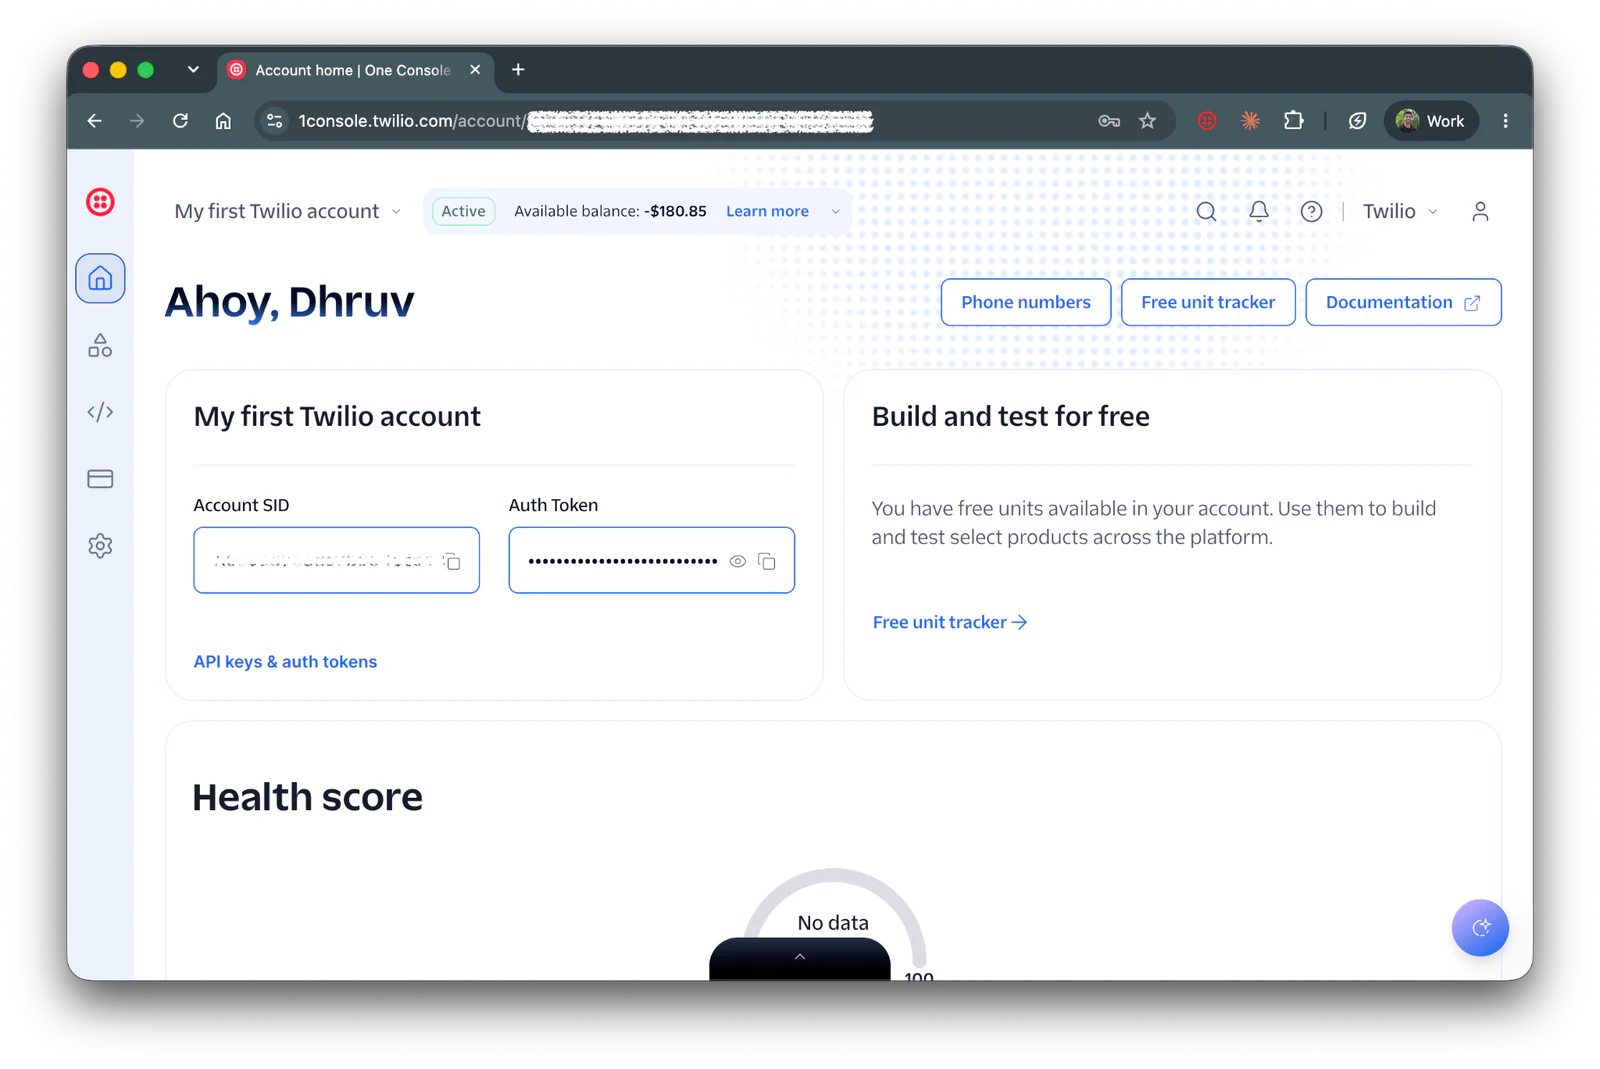Click the search magnifier icon
The height and width of the screenshot is (1069, 1600).
click(1206, 211)
